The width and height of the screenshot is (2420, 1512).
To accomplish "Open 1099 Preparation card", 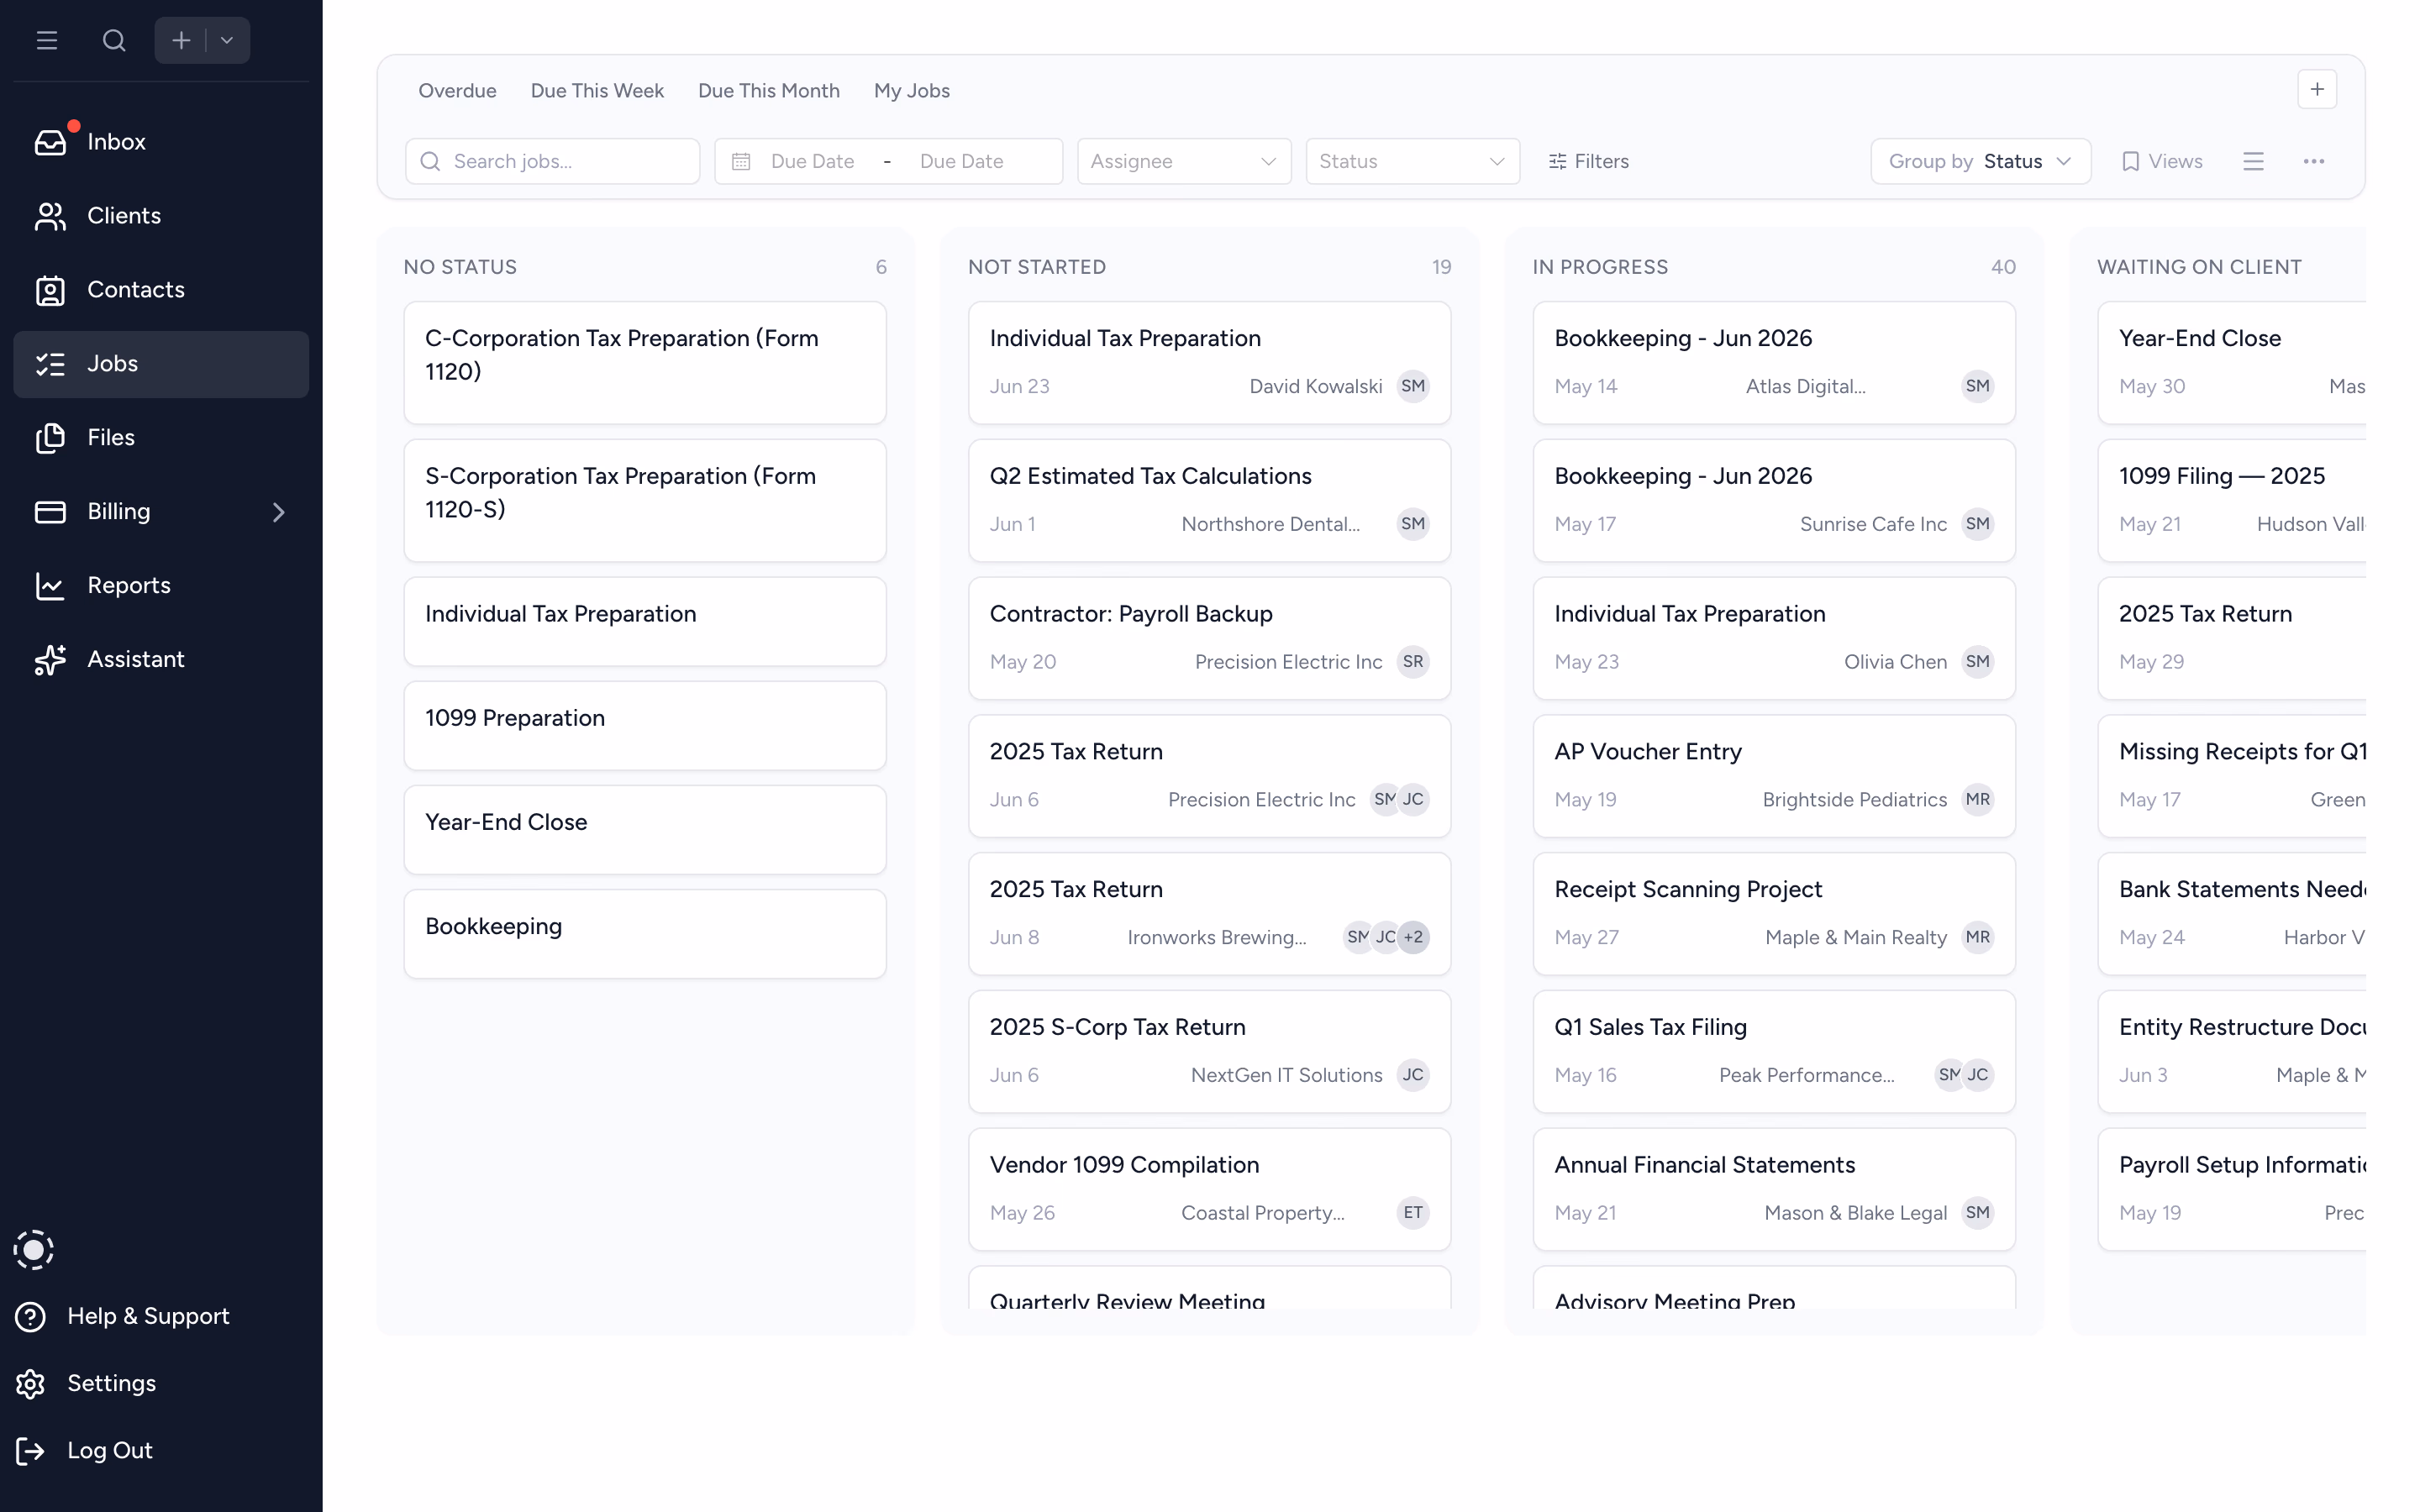I will (x=645, y=726).
